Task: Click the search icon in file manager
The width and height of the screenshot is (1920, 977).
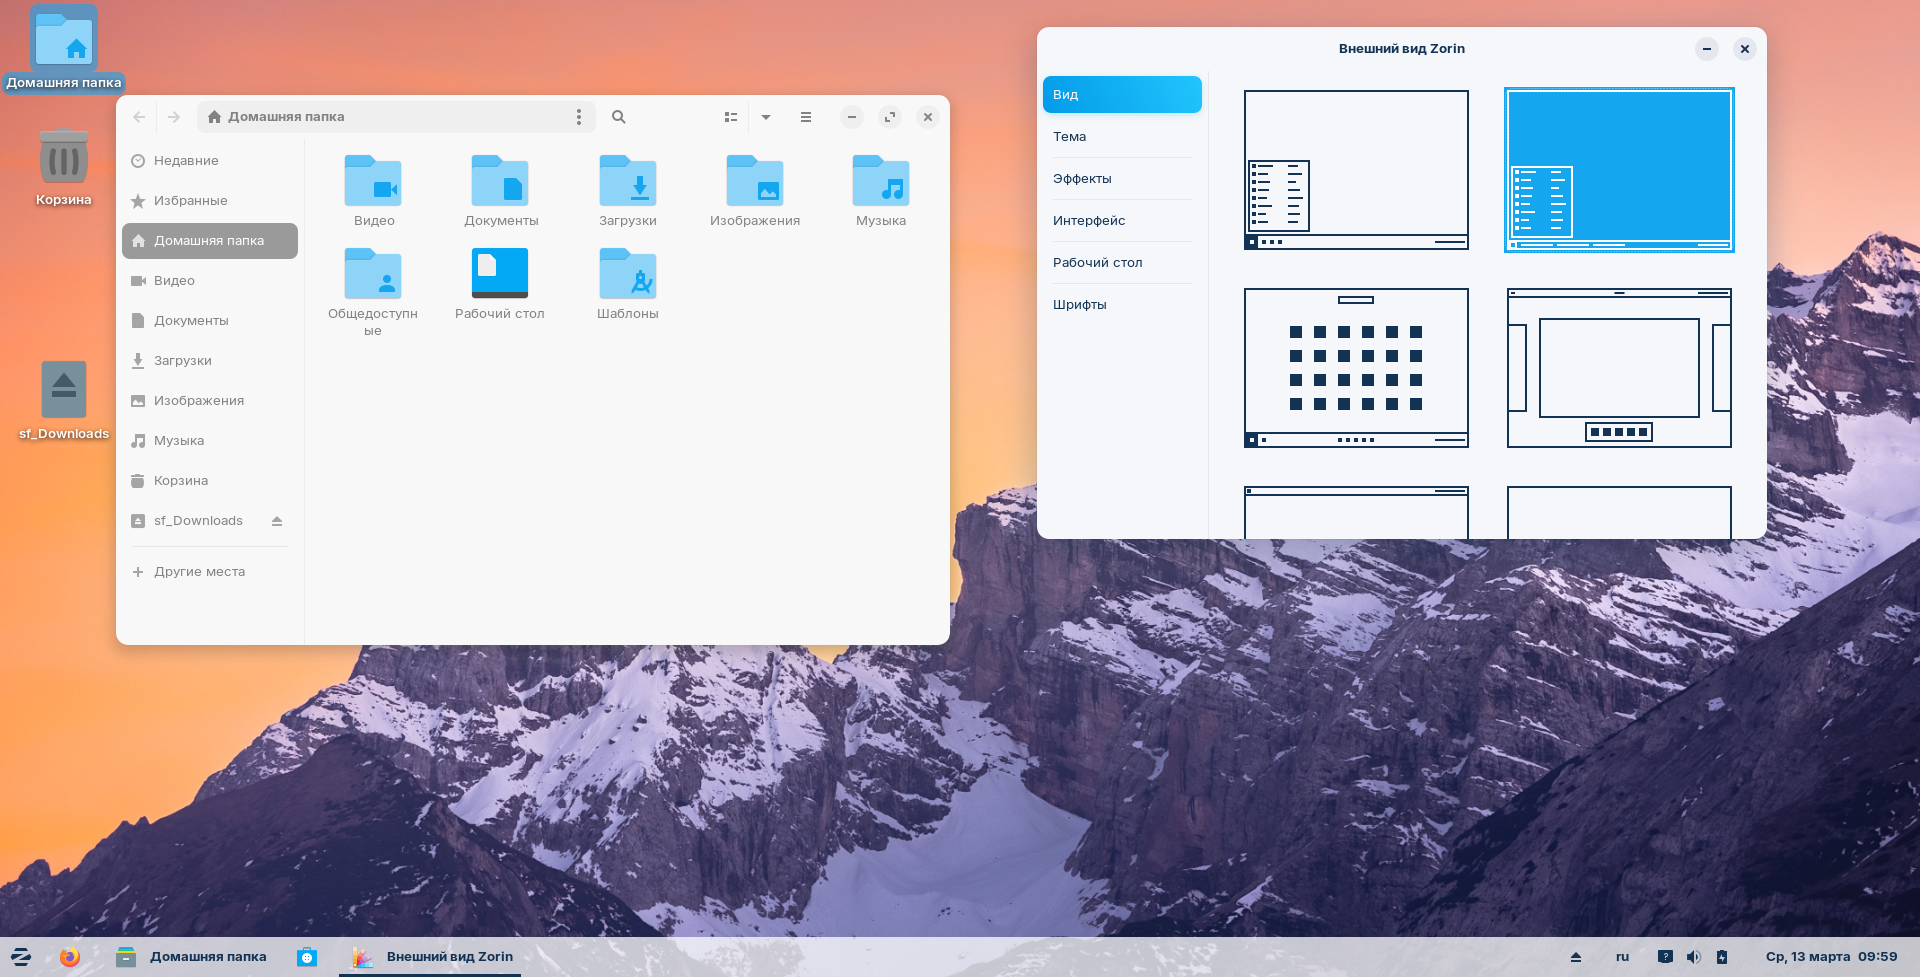Action: coord(619,117)
